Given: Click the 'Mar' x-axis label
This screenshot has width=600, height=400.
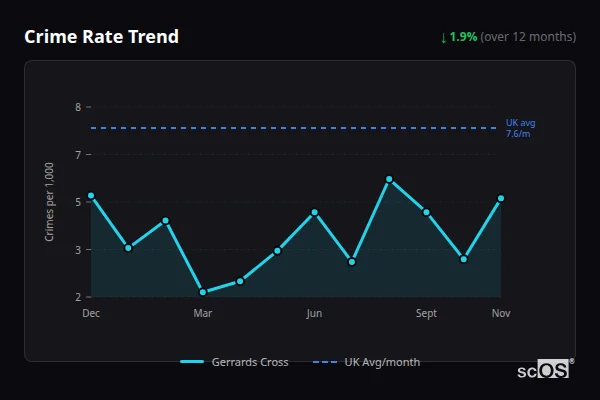Looking at the screenshot, I should 203,313.
